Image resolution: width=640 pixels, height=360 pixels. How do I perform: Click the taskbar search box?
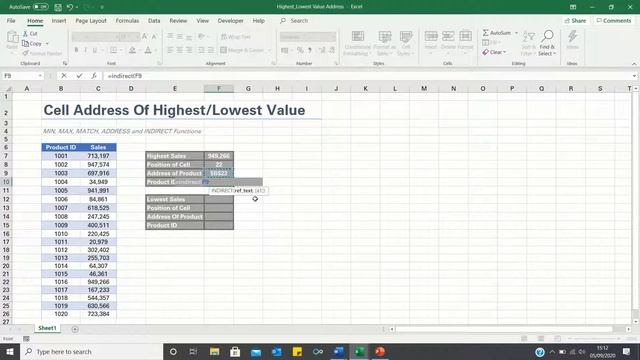[91, 351]
